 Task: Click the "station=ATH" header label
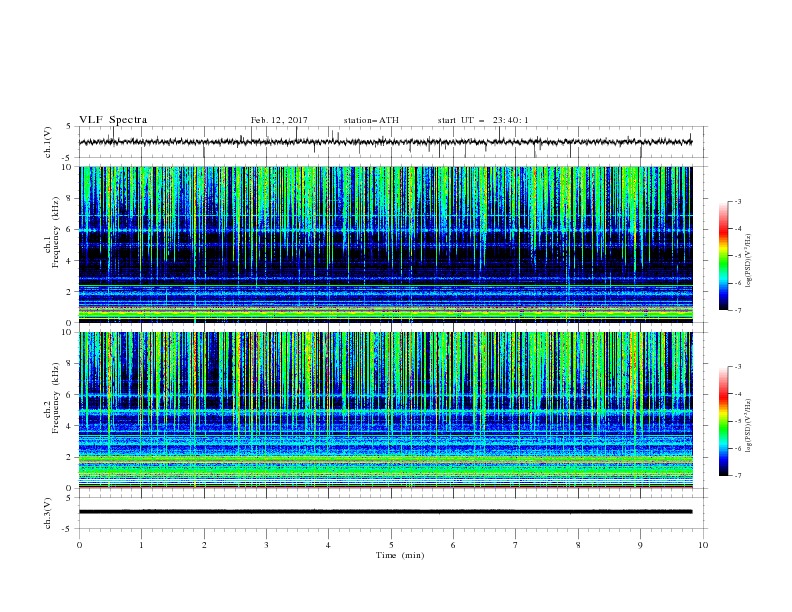(x=371, y=120)
